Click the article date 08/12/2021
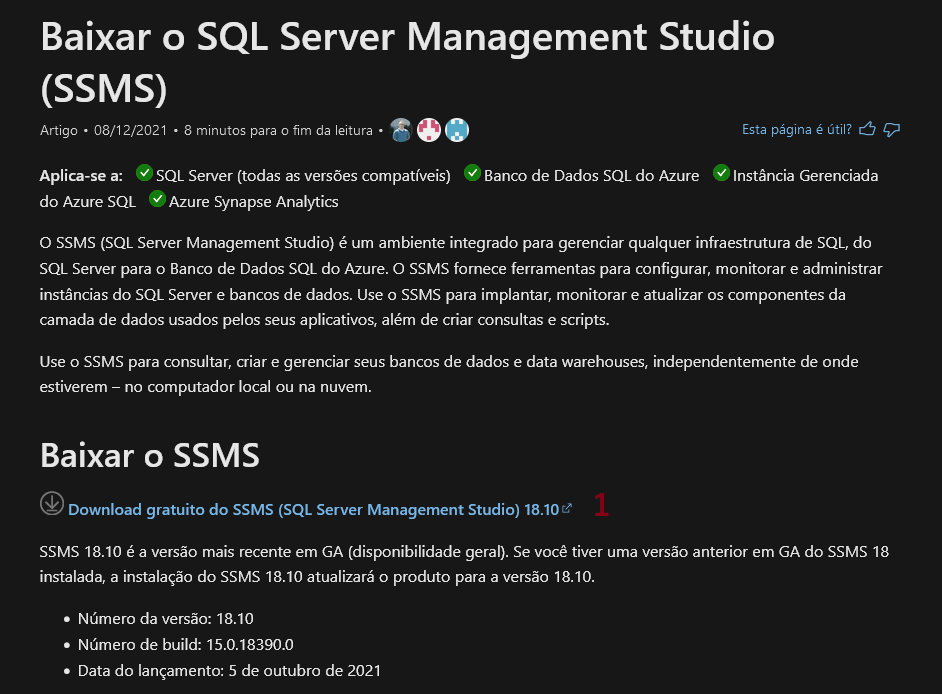 (x=130, y=130)
